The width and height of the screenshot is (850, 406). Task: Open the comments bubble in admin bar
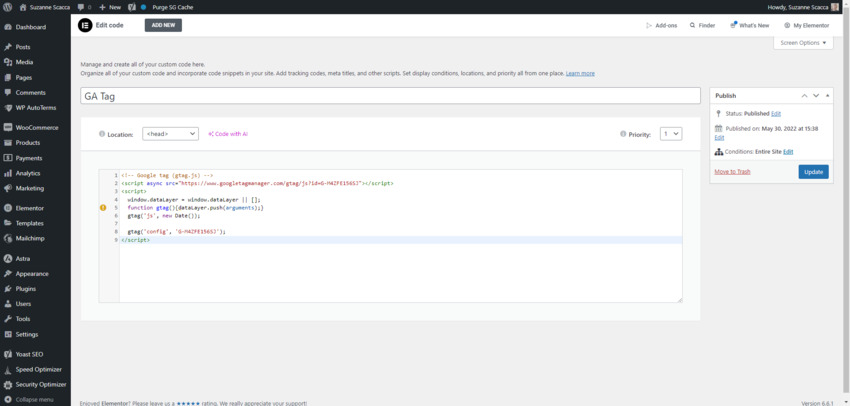pos(84,8)
